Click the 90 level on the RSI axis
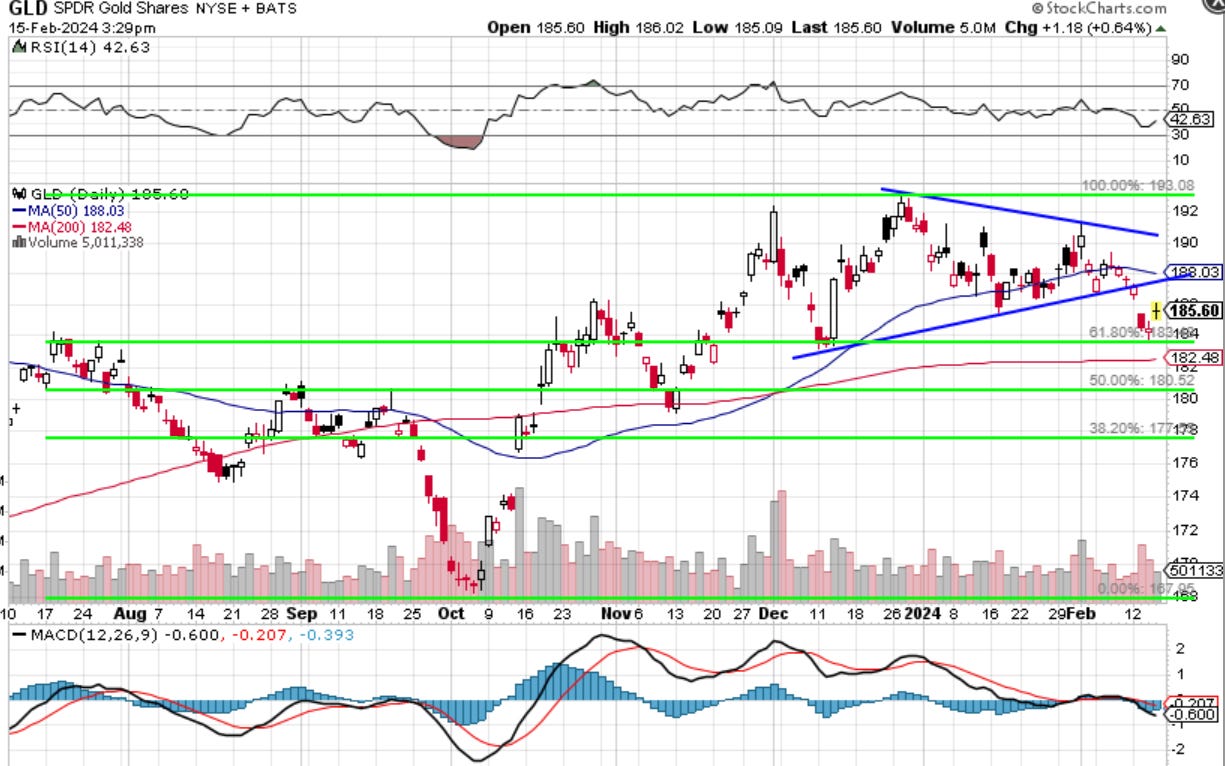 click(x=1180, y=59)
